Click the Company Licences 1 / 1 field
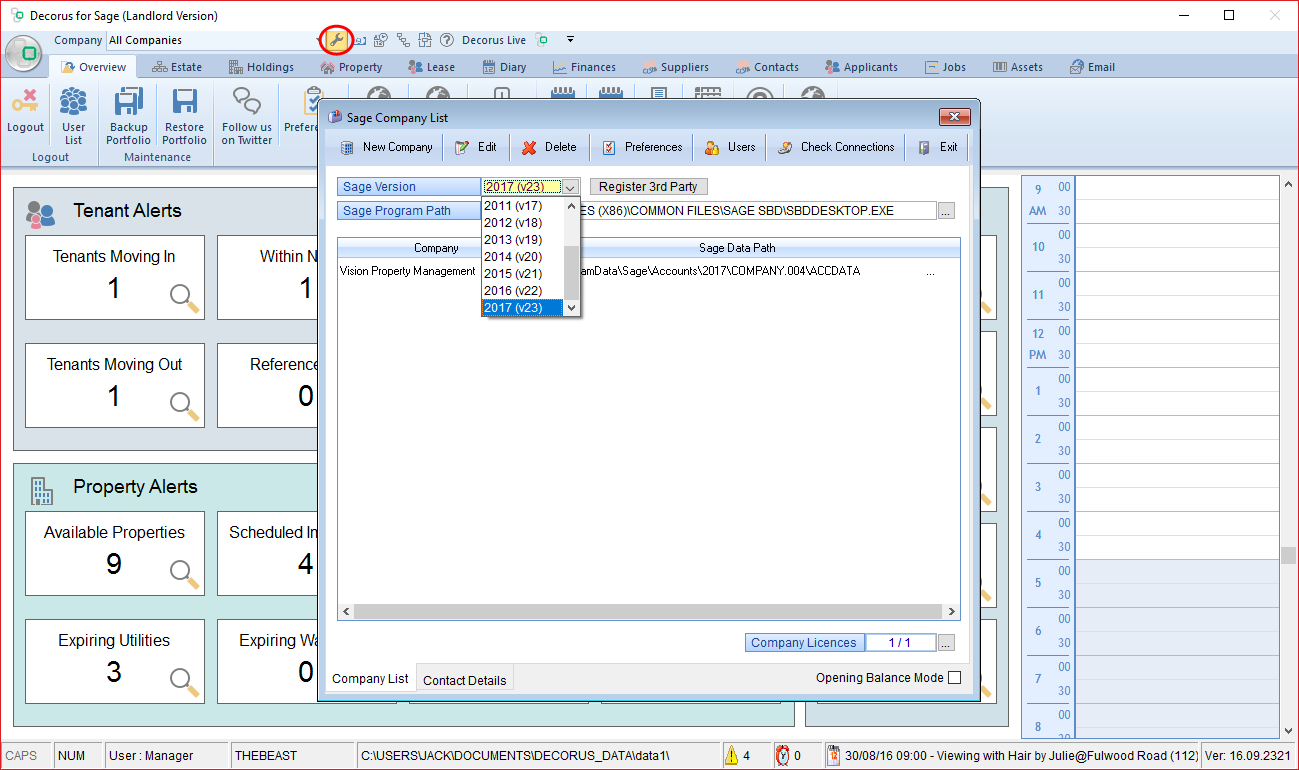The height and width of the screenshot is (770, 1299). pos(900,643)
